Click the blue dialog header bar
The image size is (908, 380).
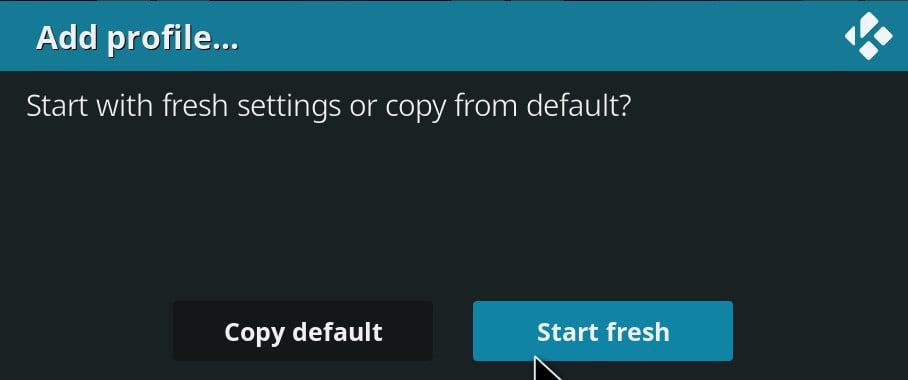(454, 36)
